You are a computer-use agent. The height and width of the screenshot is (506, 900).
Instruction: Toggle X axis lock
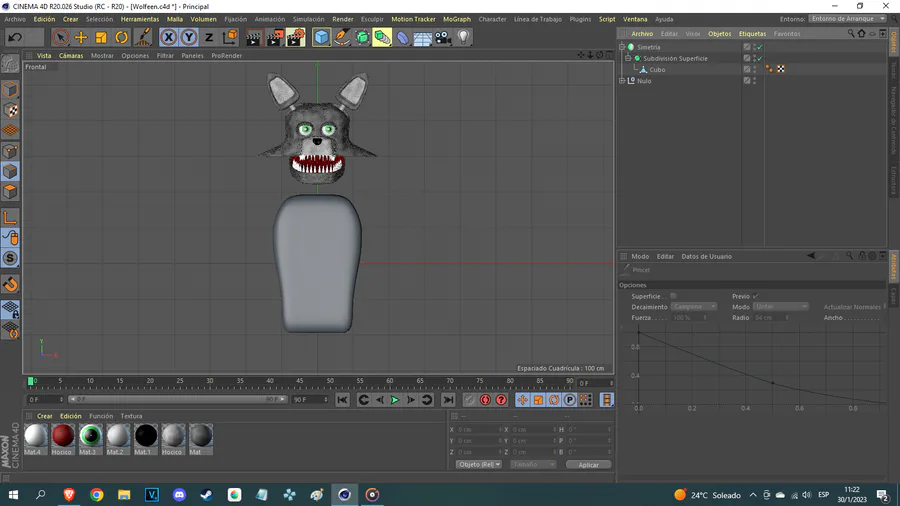[x=168, y=37]
